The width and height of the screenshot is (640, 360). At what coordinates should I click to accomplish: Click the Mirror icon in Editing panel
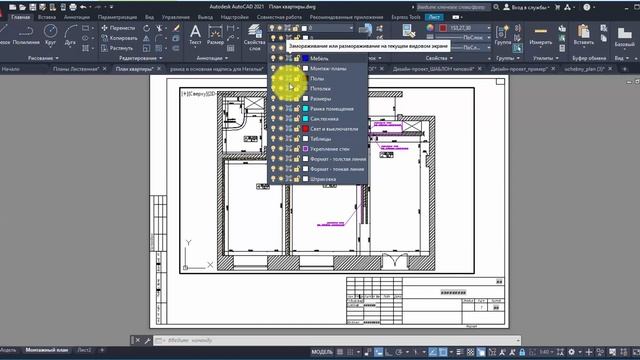(147, 38)
